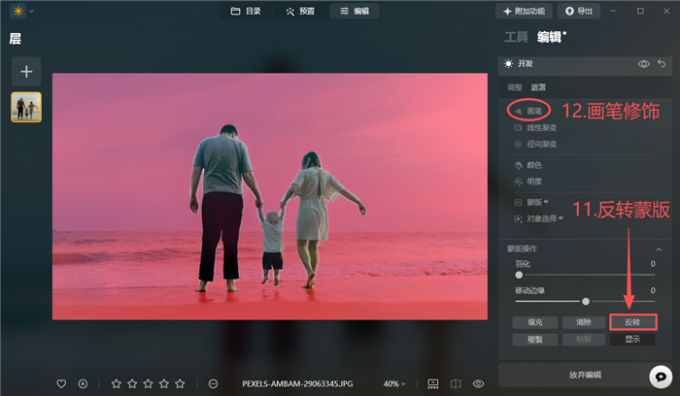680x396 pixels.
Task: Open the 40% zoom level dropdown
Action: coord(394,384)
